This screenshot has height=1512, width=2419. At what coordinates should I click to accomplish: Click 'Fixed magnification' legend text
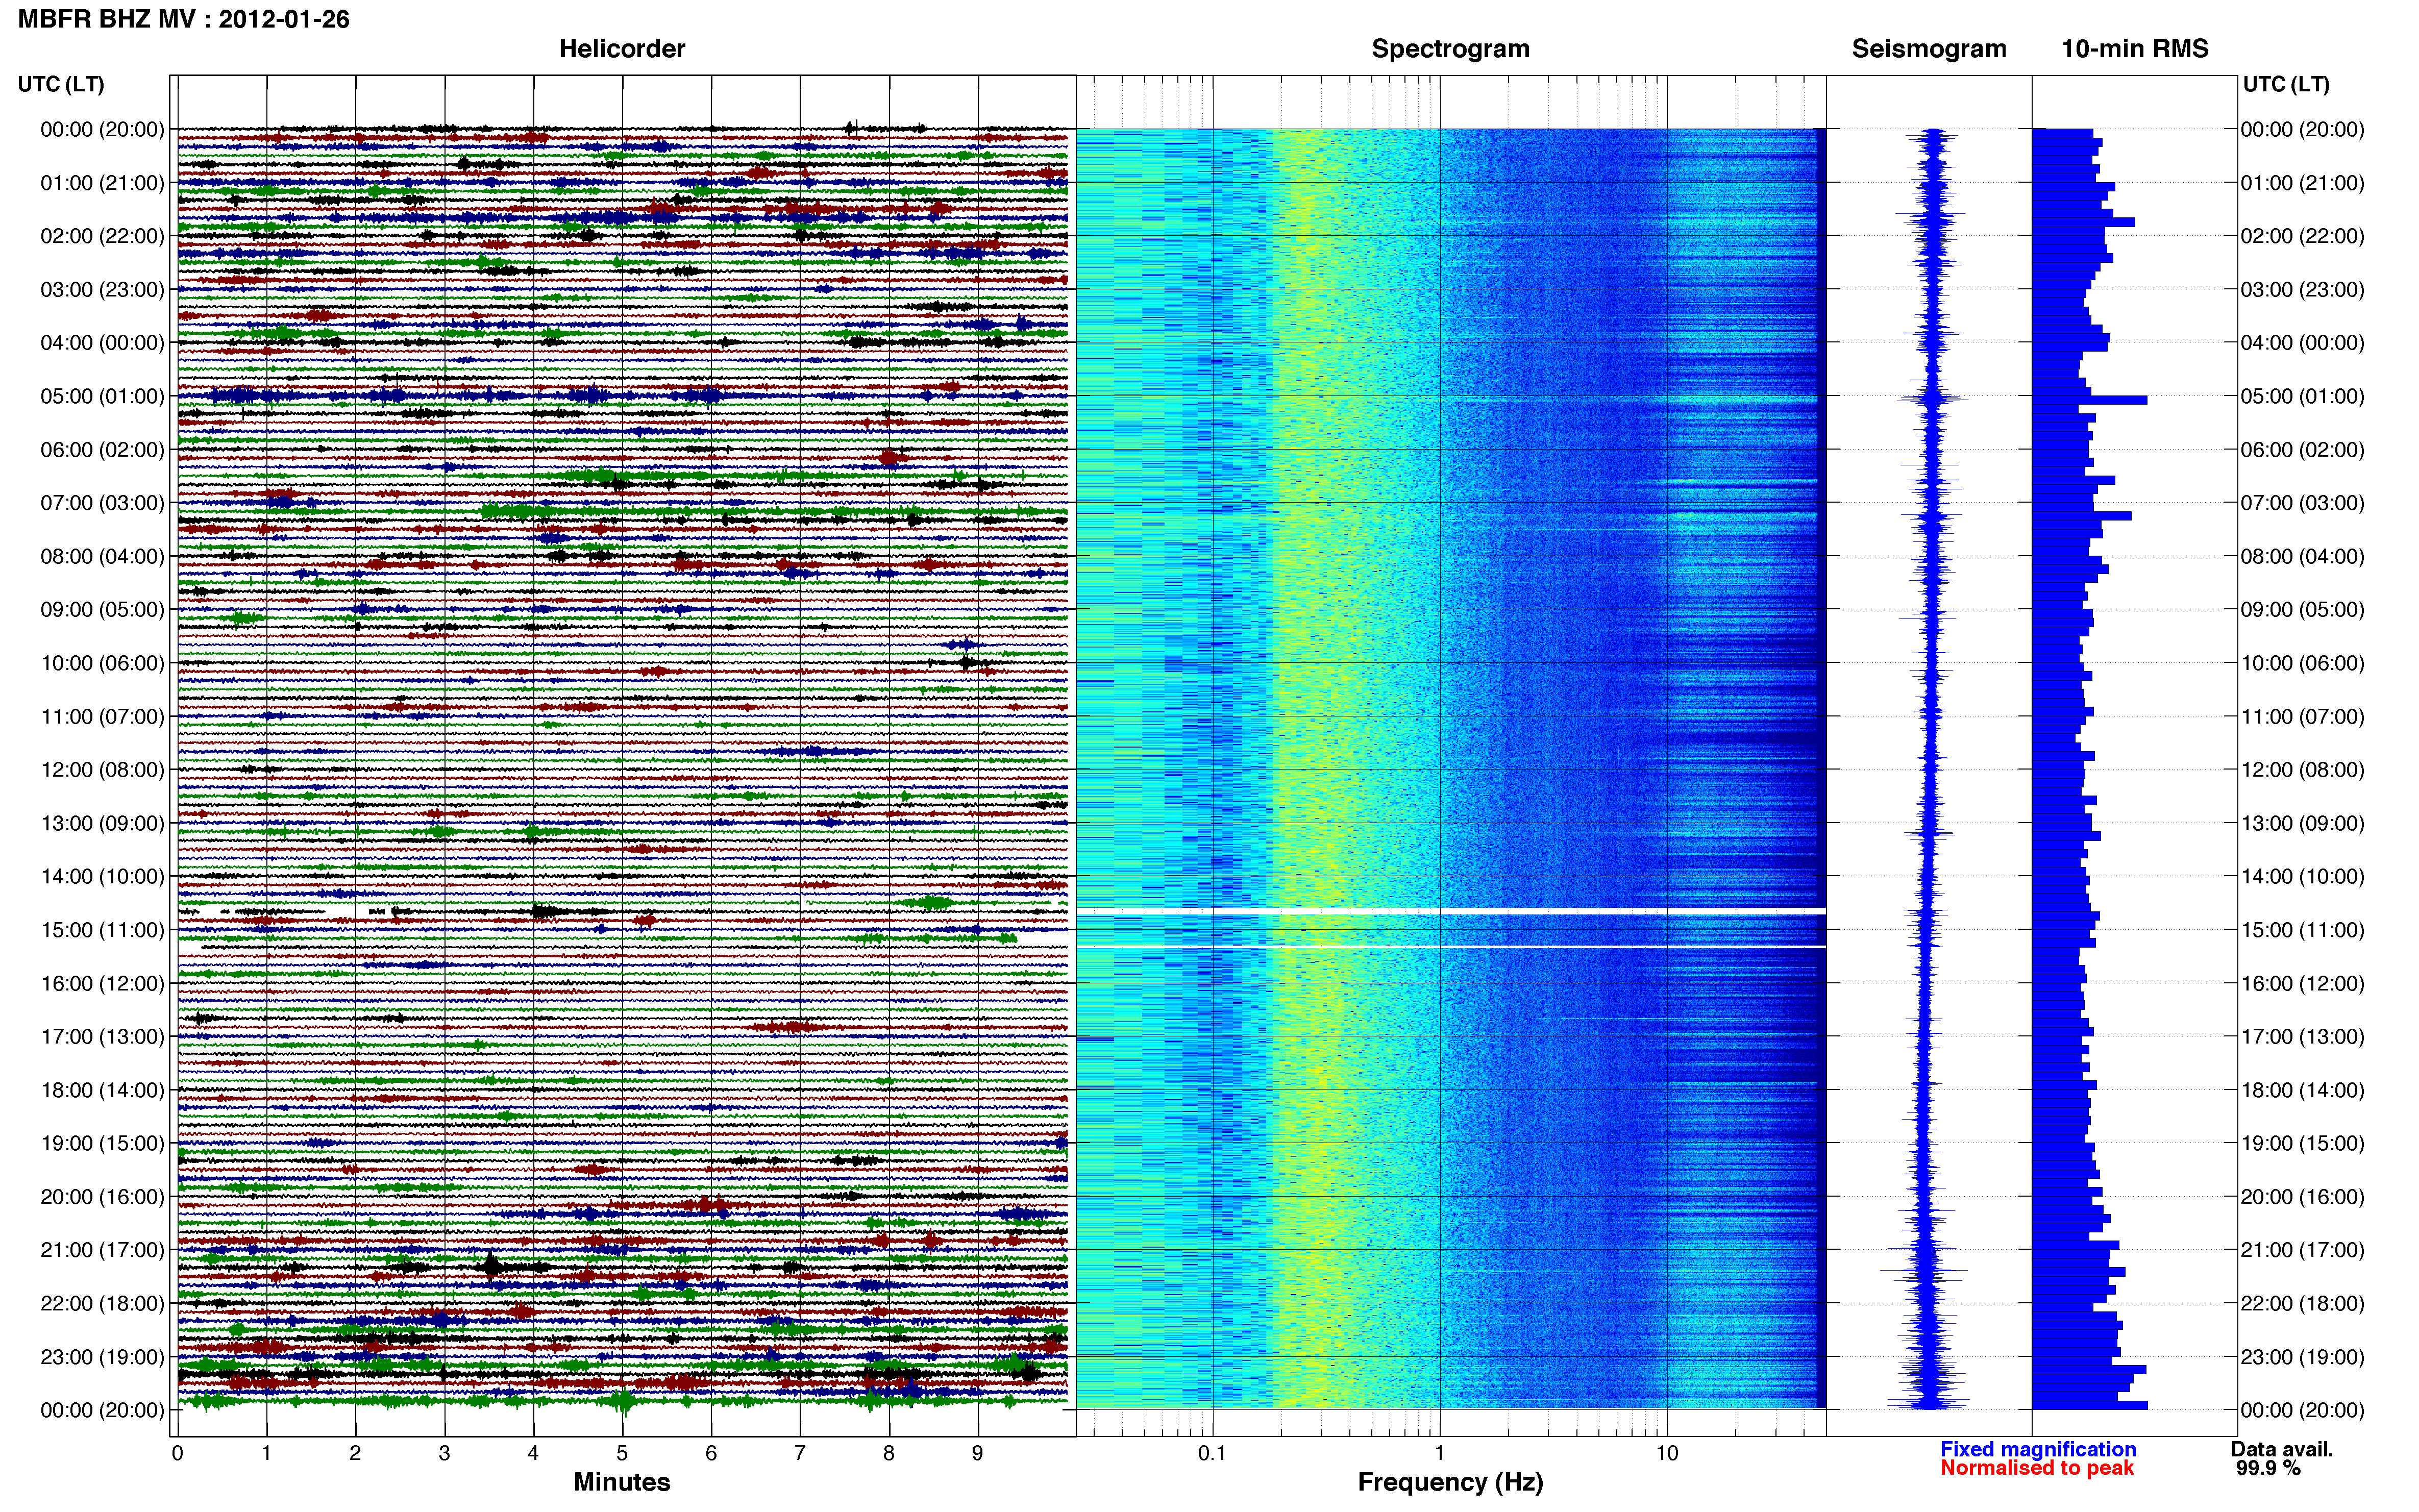point(2038,1449)
